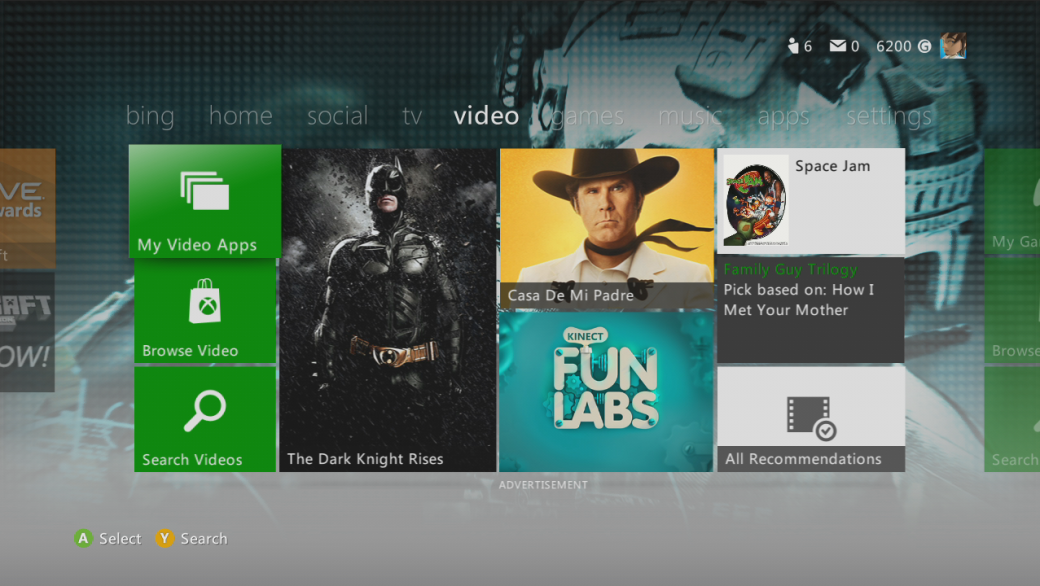Select the video tab
Screen dimensions: 1040x586
click(486, 116)
